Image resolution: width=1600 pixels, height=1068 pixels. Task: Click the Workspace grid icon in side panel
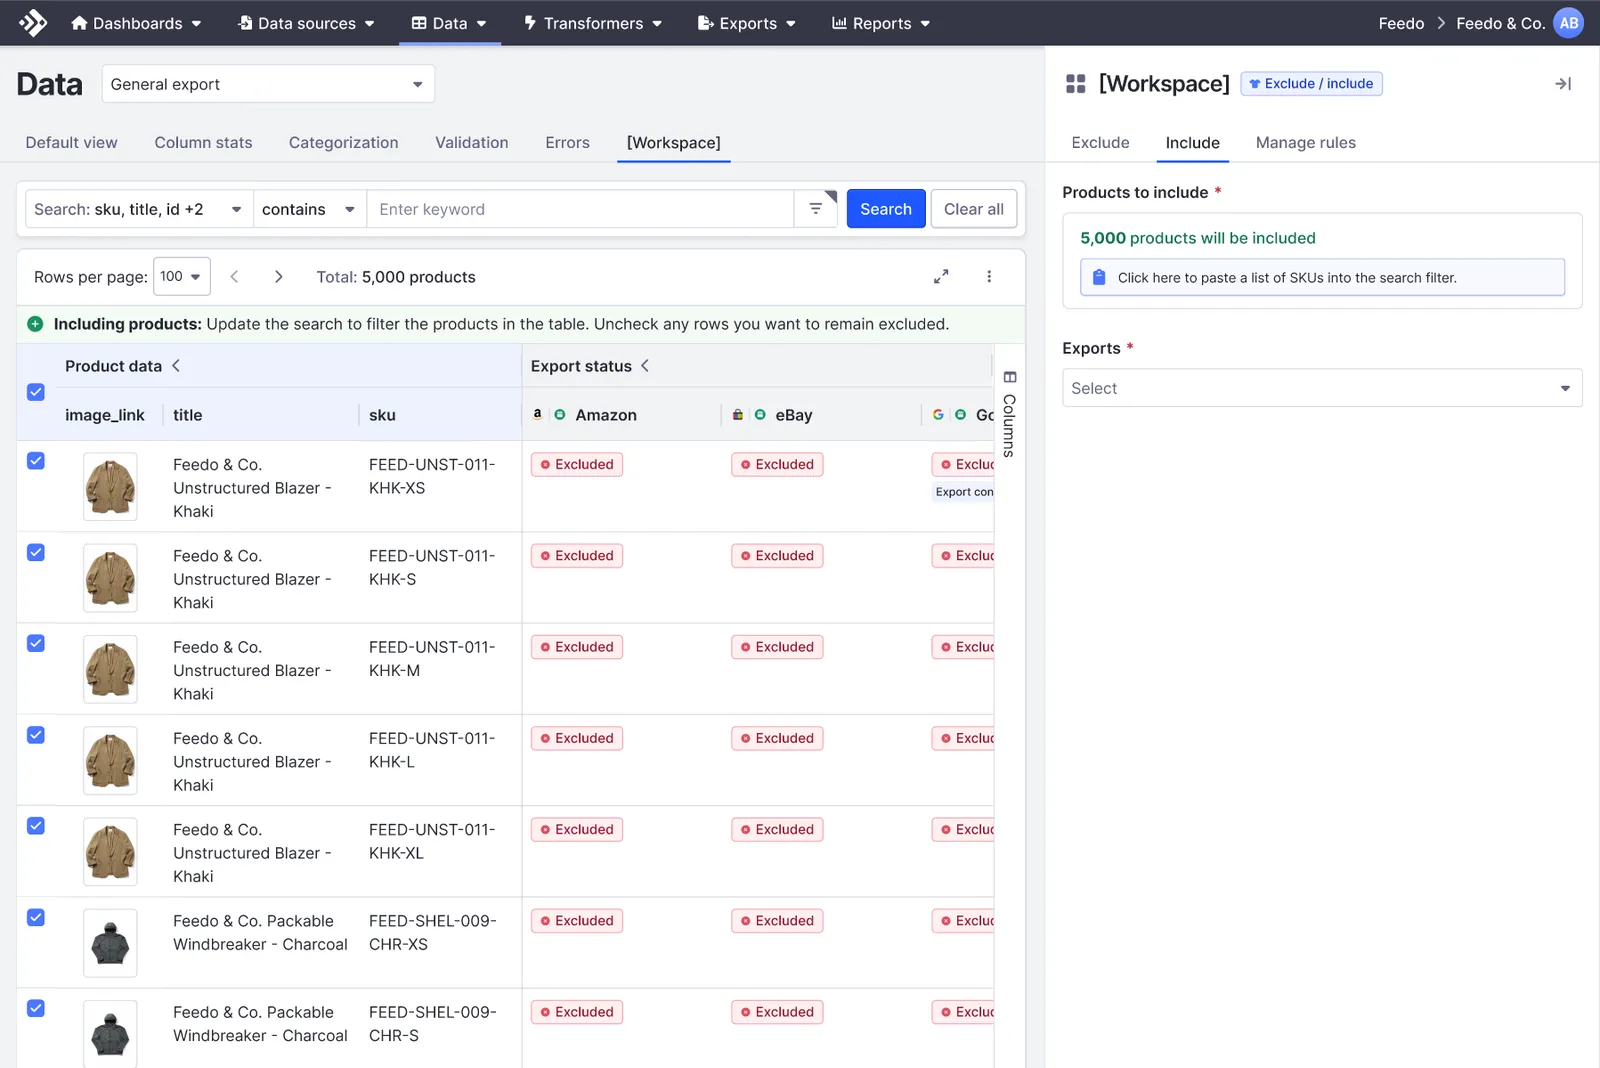click(1076, 84)
